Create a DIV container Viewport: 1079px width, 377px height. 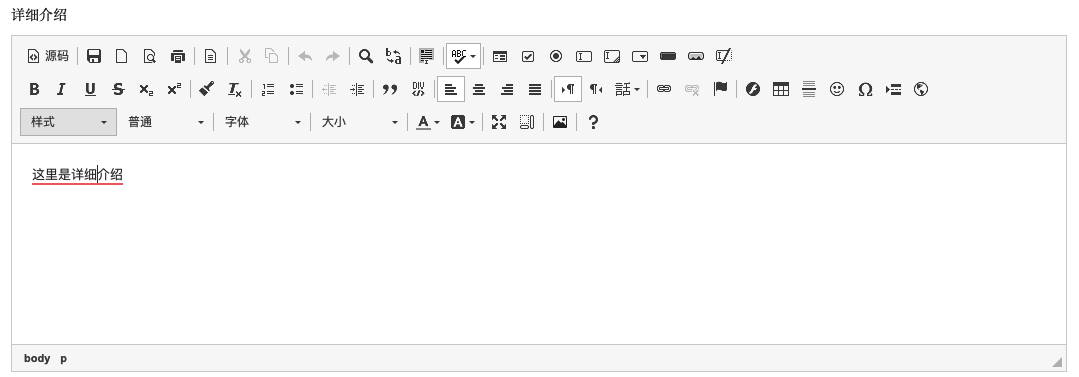click(418, 89)
